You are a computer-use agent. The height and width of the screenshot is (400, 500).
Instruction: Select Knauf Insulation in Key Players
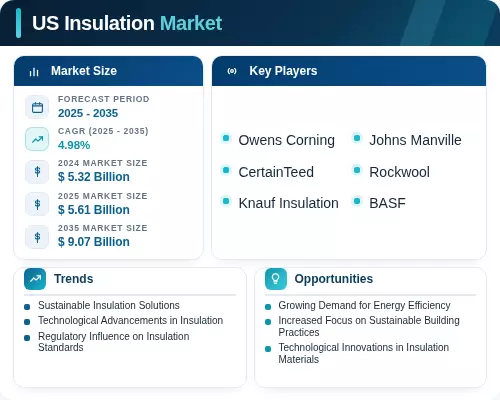(x=289, y=203)
